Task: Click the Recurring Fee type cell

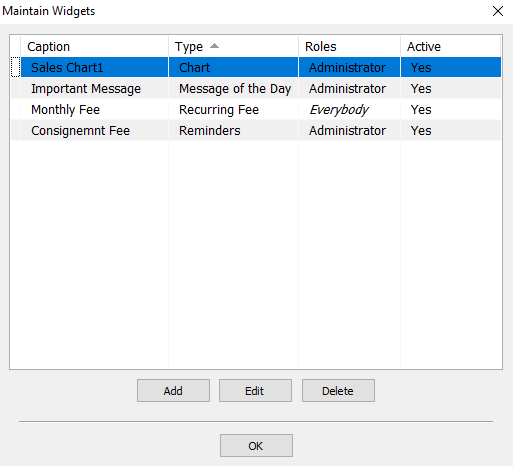Action: (x=233, y=109)
